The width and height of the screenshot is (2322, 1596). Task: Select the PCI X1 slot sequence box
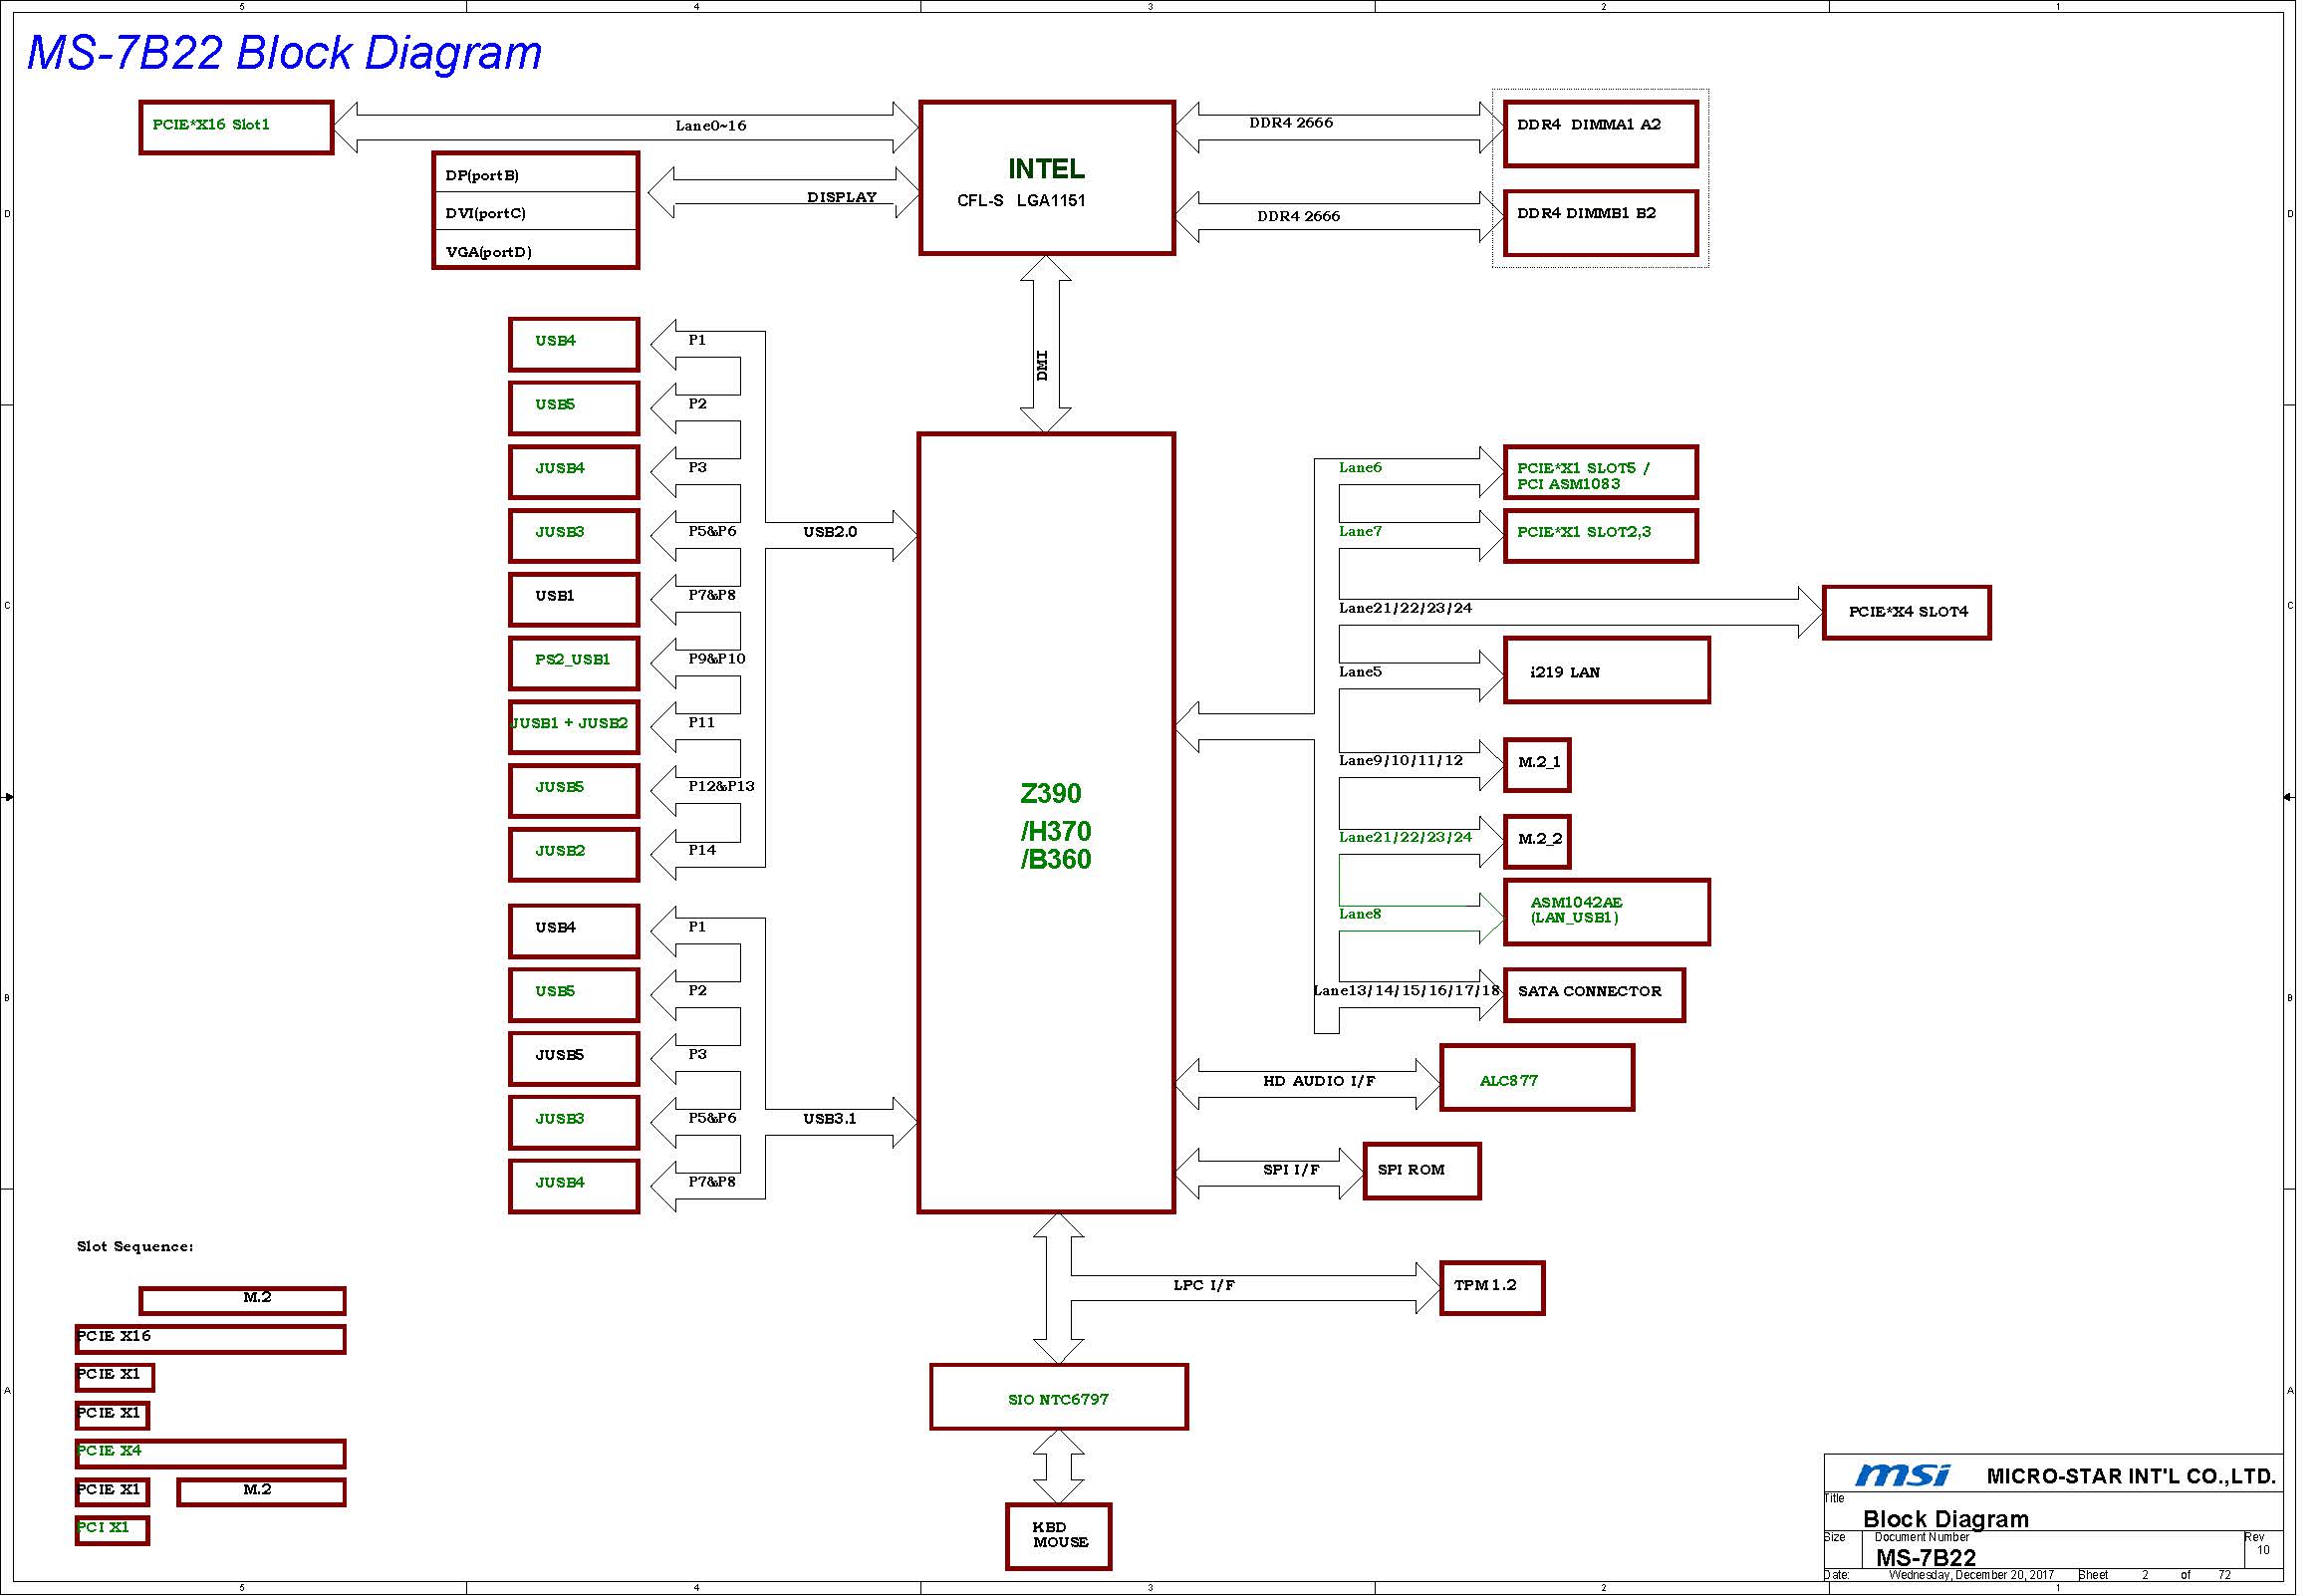[112, 1530]
